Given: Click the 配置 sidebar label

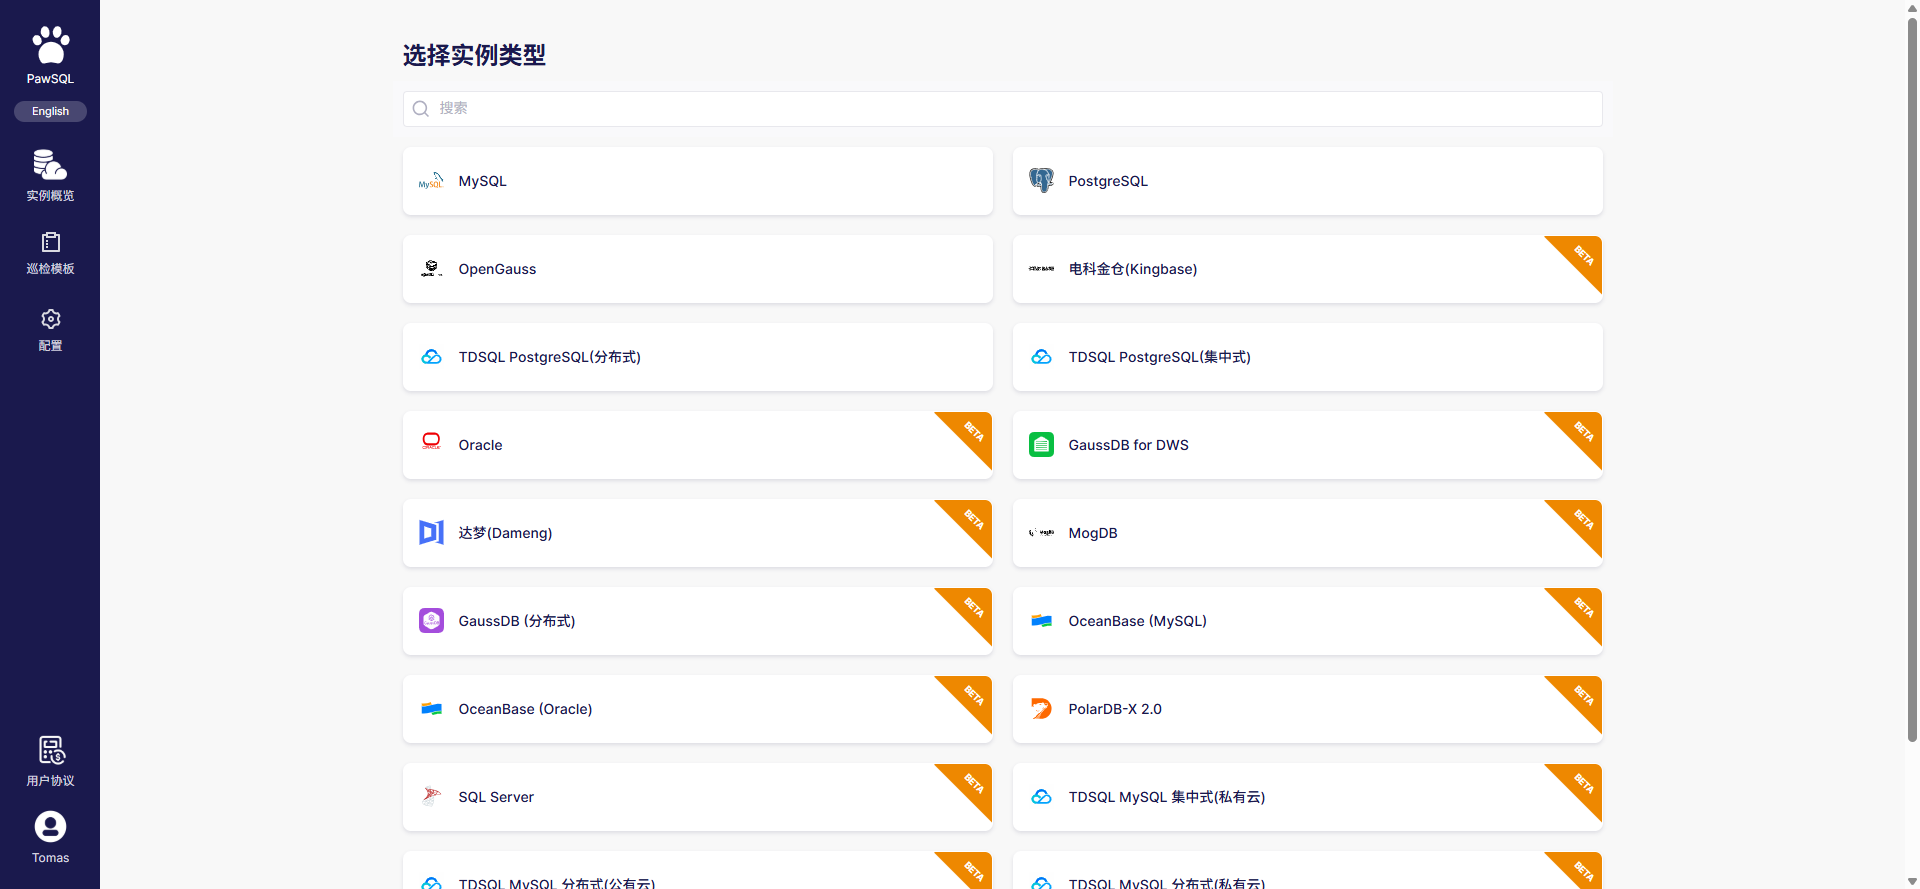Looking at the screenshot, I should coord(50,346).
